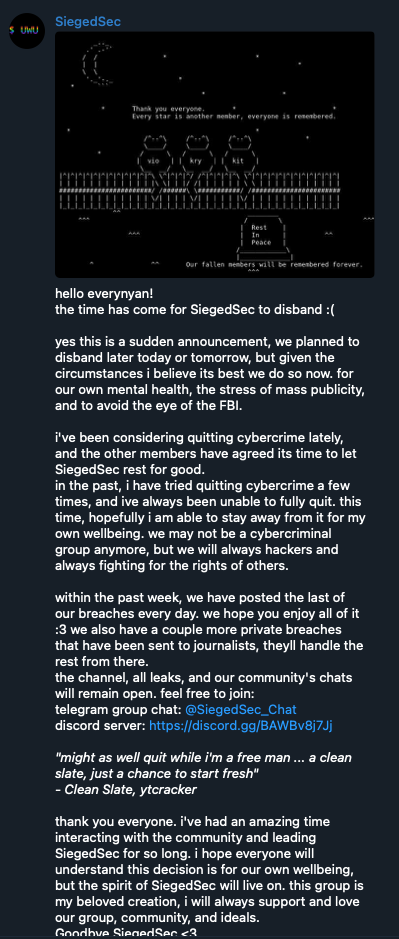Open the ASCII art night-sky image
The width and height of the screenshot is (399, 939).
(214, 155)
